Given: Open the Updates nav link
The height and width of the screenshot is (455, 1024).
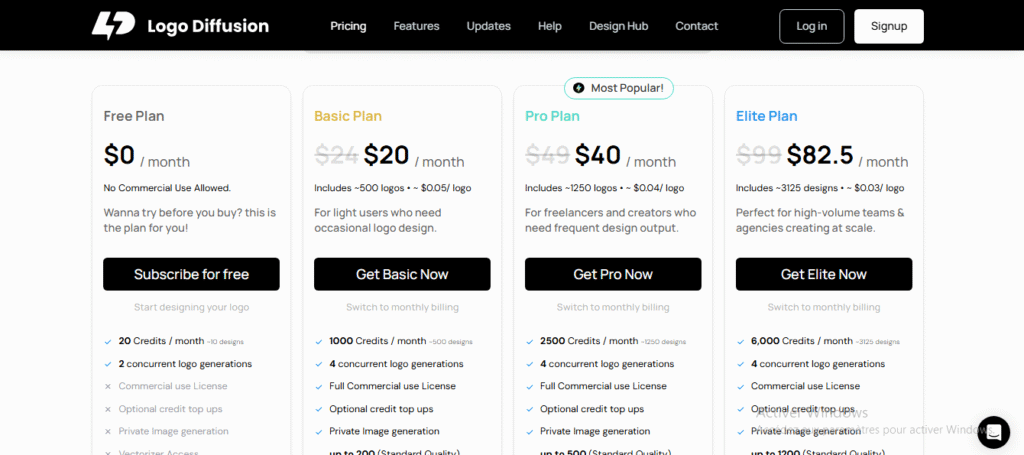Looking at the screenshot, I should coord(488,26).
